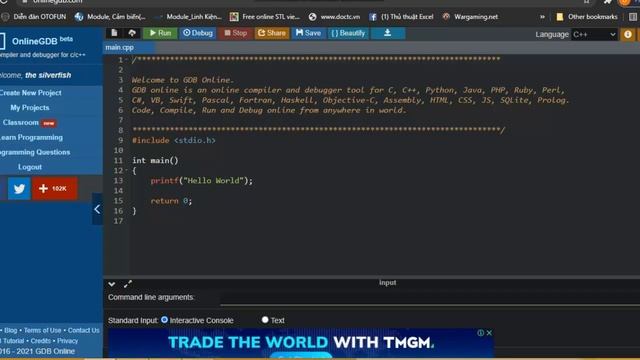Open Thủ thuật Excel Facebook bookmark
640x360 pixels.
pos(401,17)
